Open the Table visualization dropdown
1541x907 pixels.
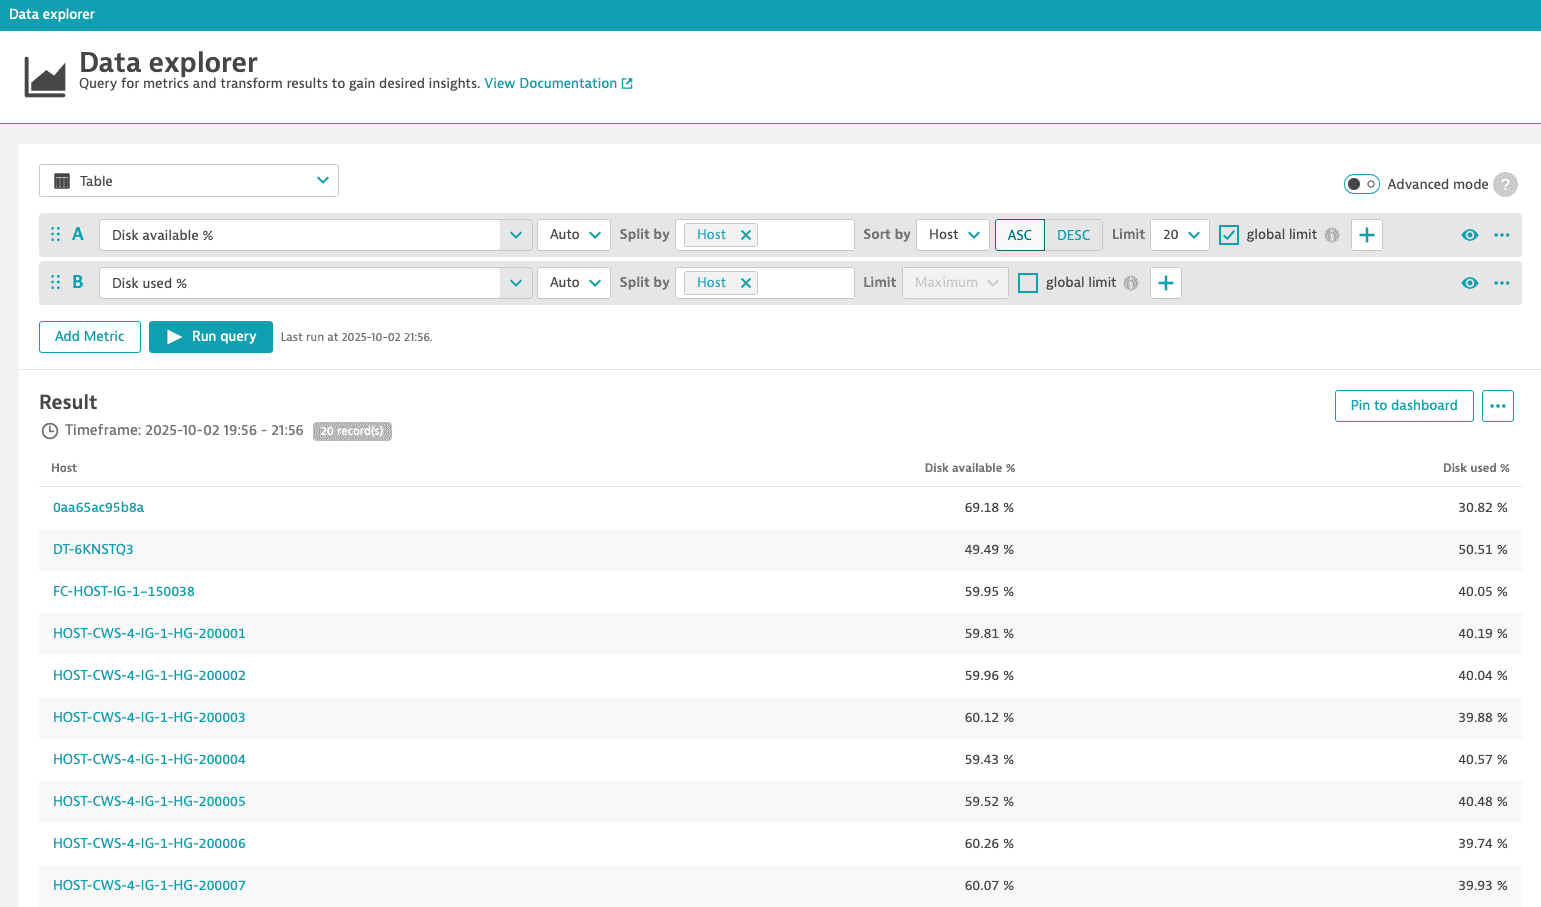pos(189,181)
